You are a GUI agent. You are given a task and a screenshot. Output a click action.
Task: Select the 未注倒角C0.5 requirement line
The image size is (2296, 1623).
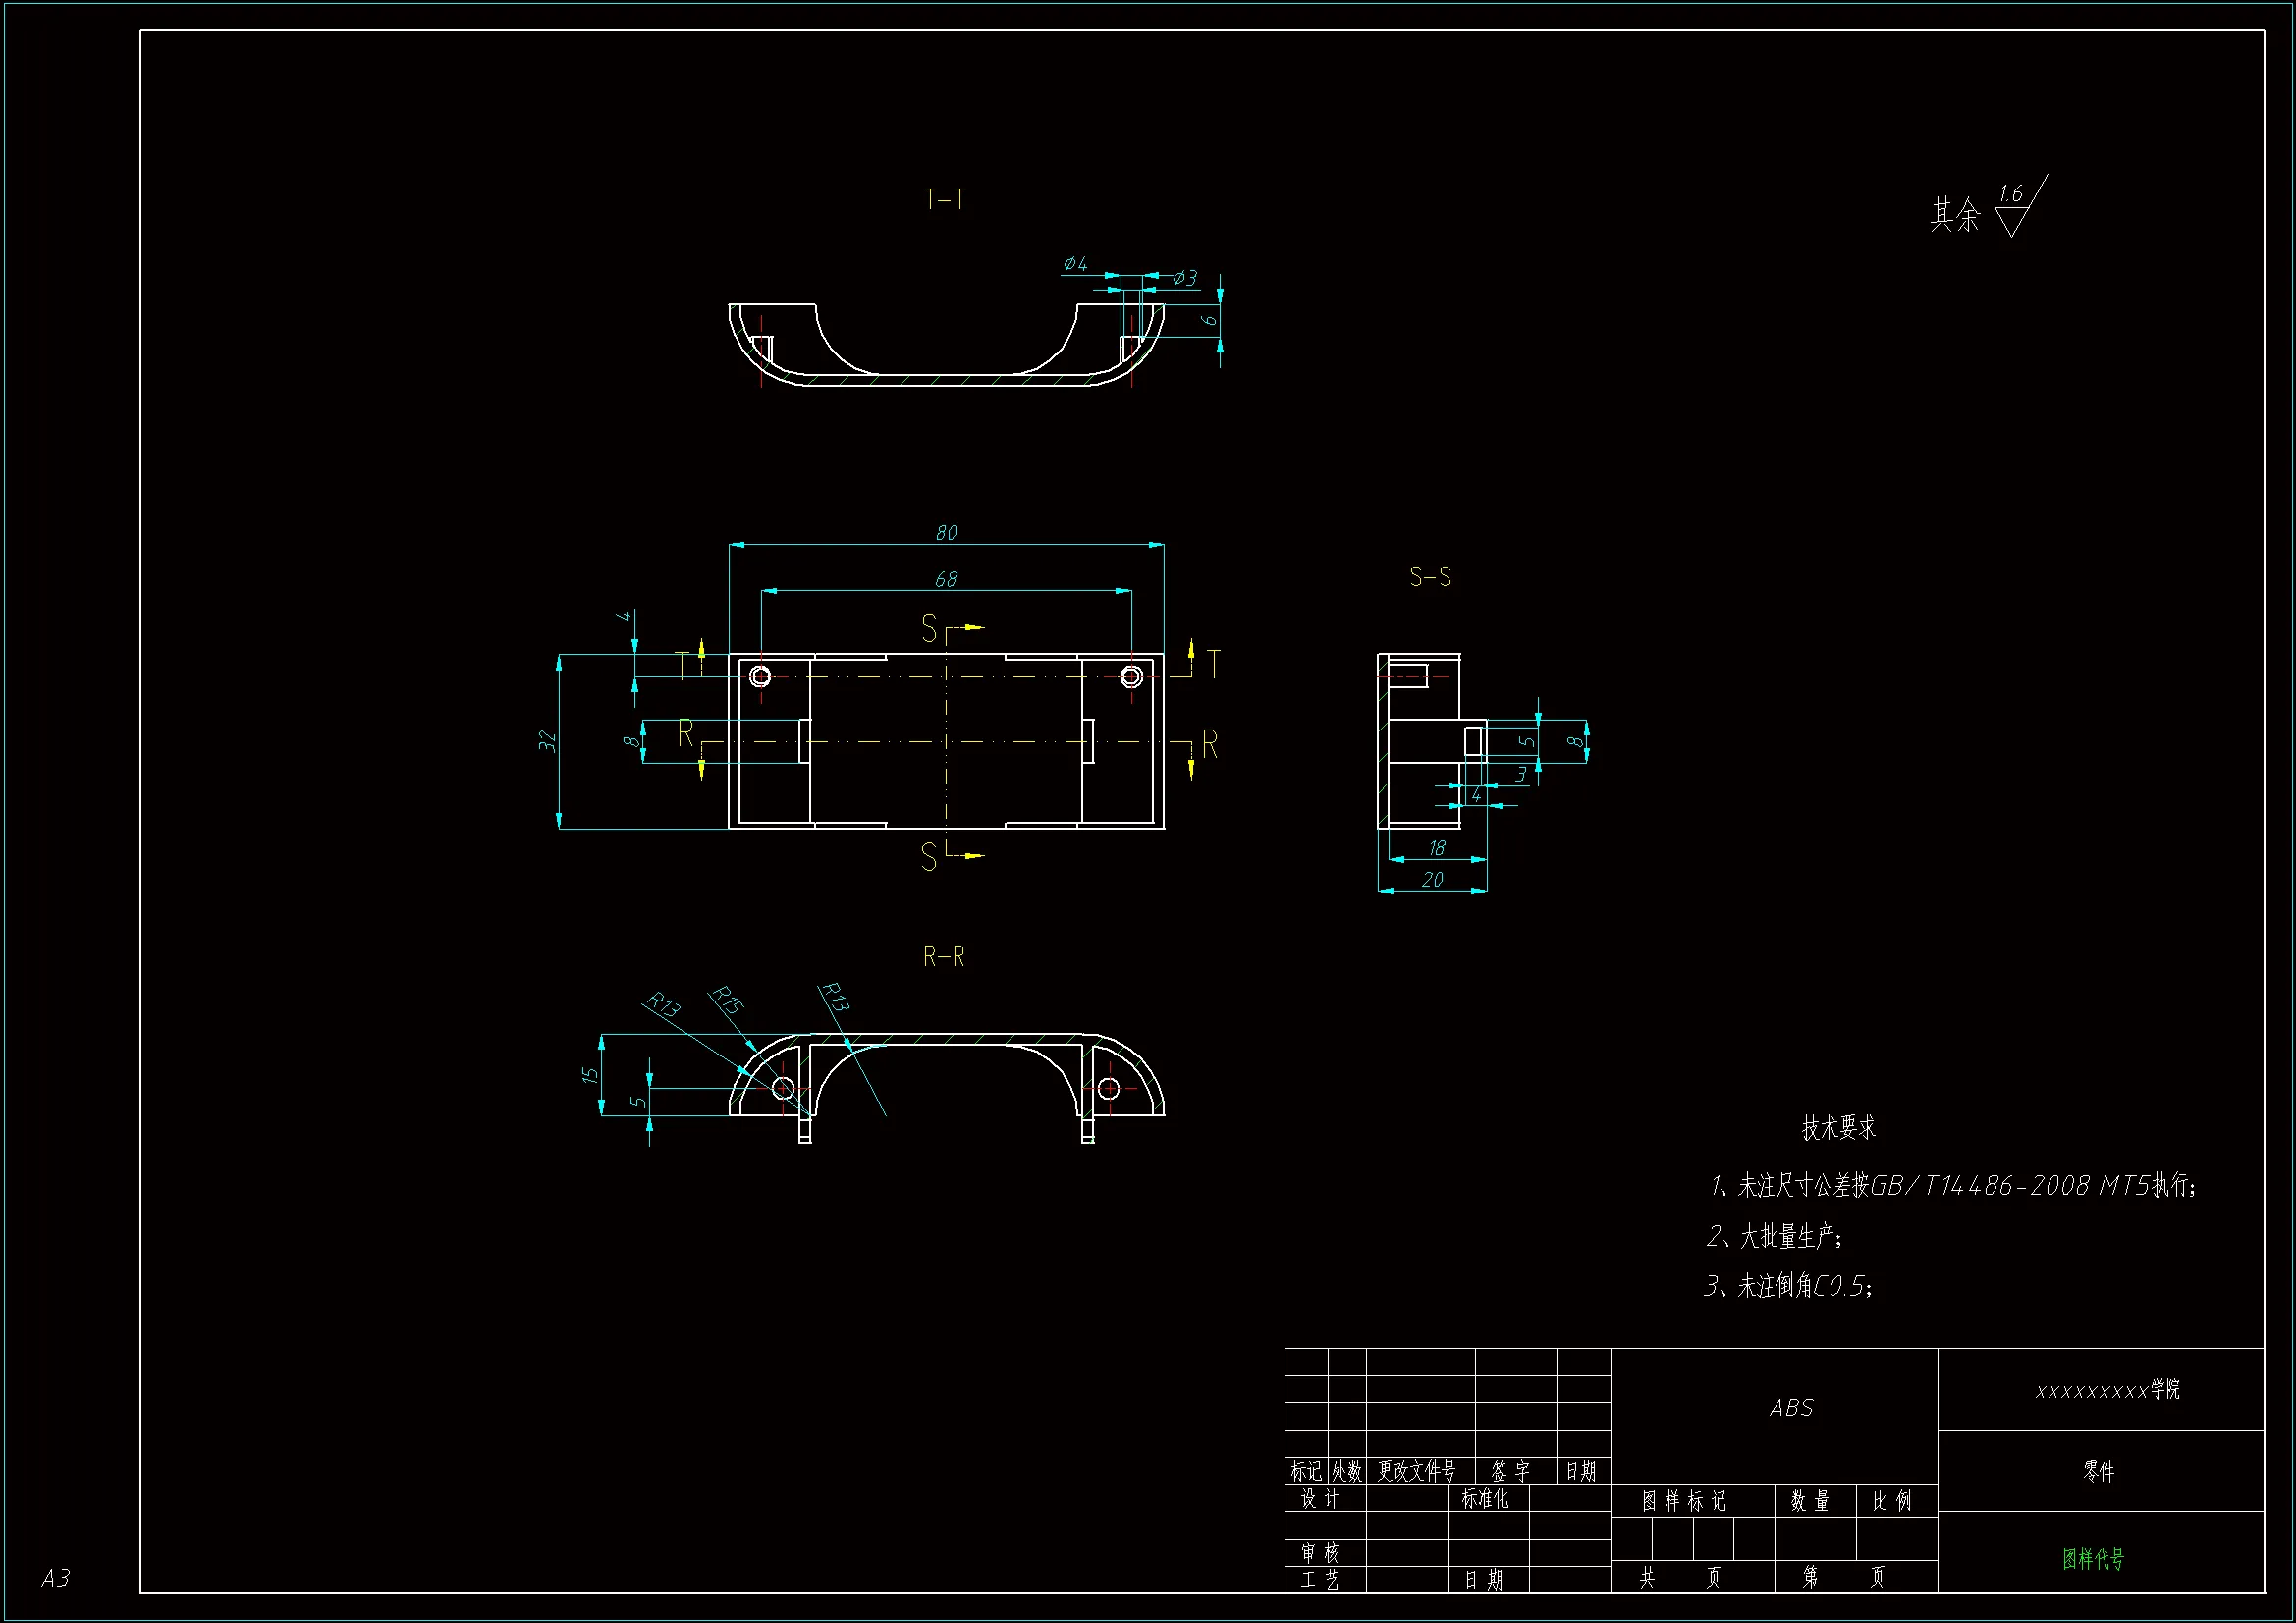[x=1789, y=1286]
